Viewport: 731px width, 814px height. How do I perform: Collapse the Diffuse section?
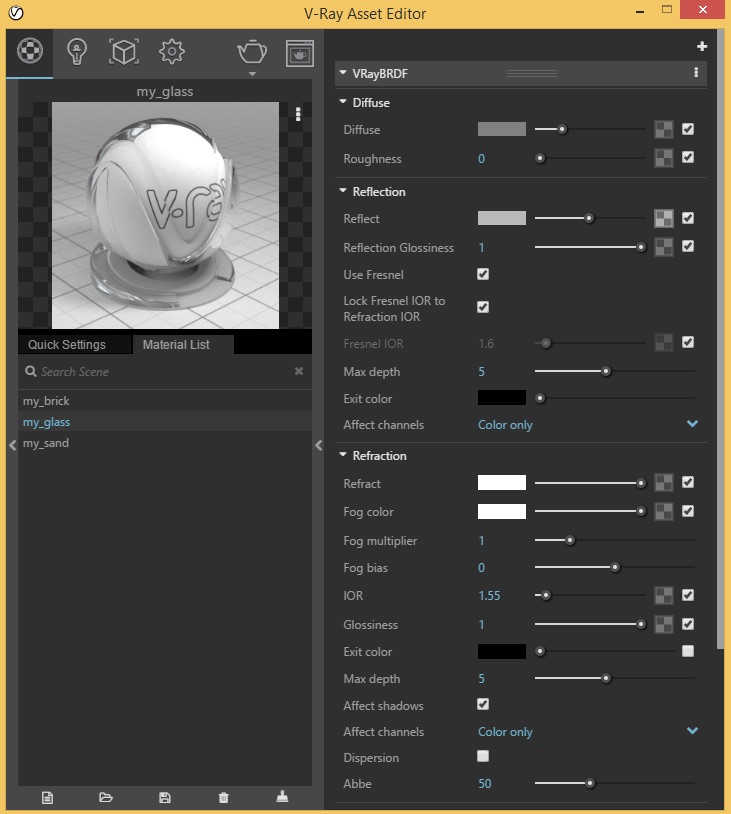pos(343,102)
